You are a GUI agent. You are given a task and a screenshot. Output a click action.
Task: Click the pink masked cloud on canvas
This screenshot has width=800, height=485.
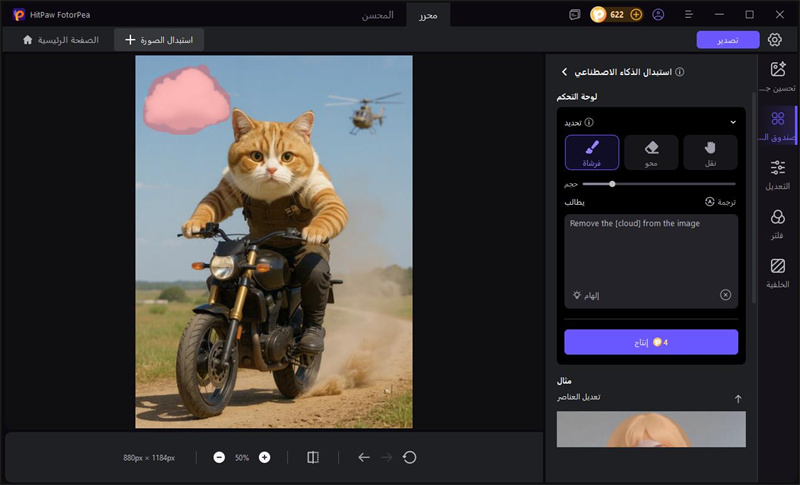pyautogui.click(x=187, y=100)
